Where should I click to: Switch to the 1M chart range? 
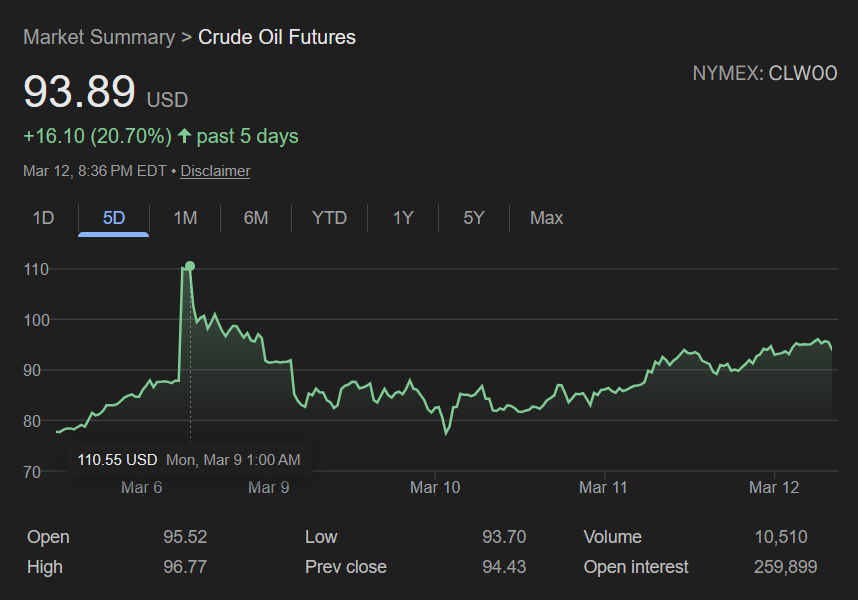tap(185, 218)
